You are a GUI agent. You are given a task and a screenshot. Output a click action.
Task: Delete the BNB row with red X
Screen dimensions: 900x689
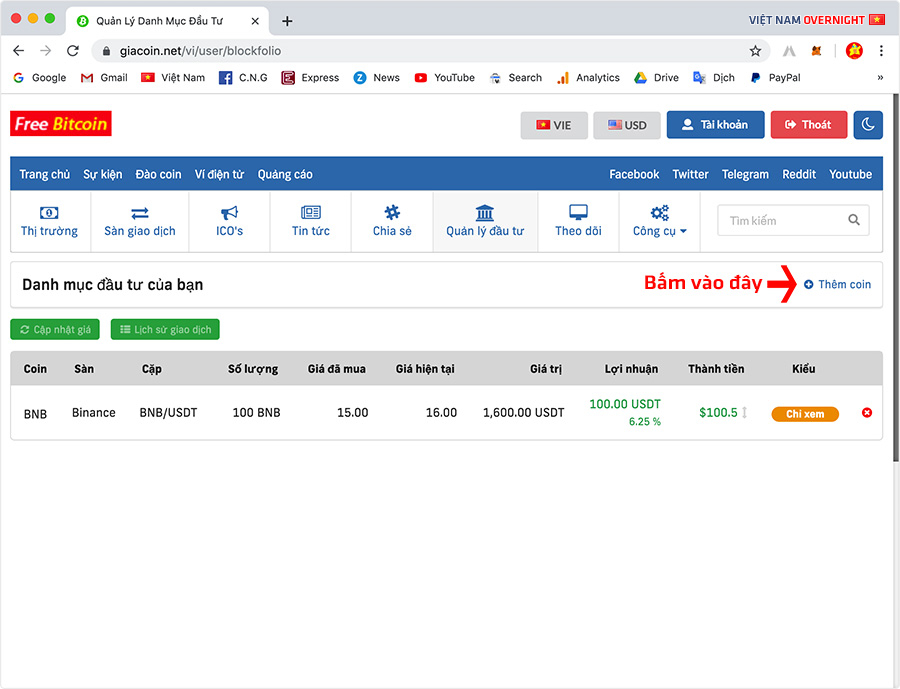click(x=867, y=413)
